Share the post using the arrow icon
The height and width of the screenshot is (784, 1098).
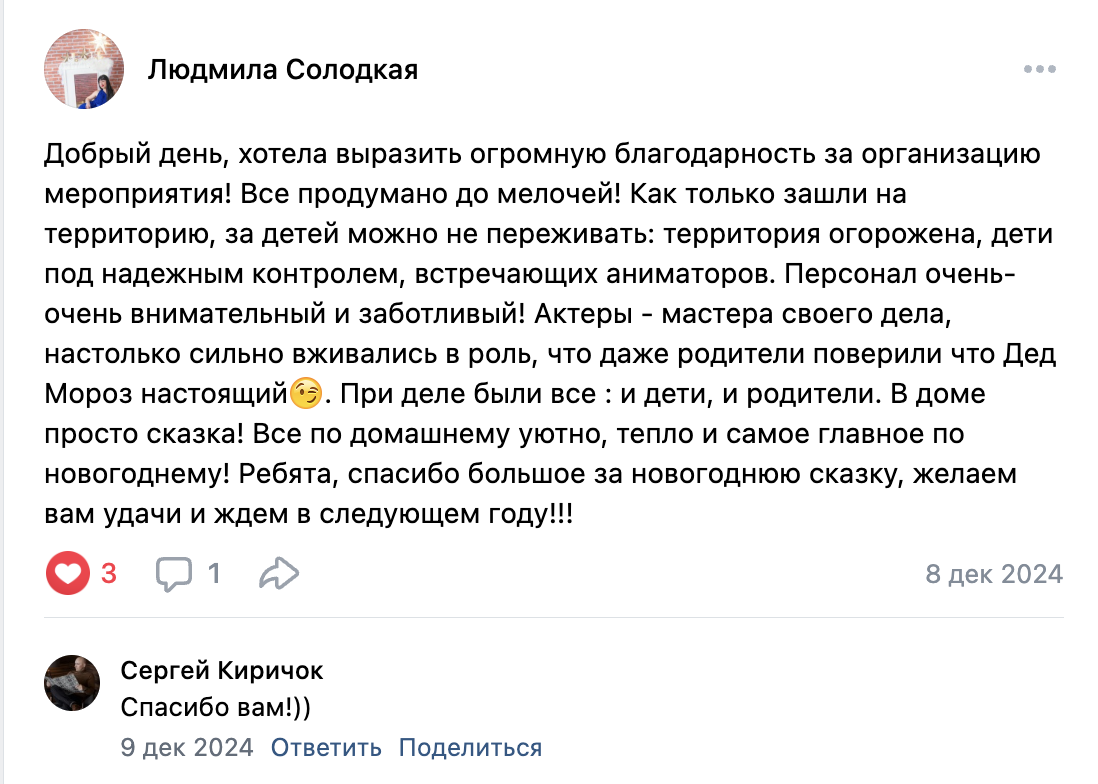[x=278, y=573]
